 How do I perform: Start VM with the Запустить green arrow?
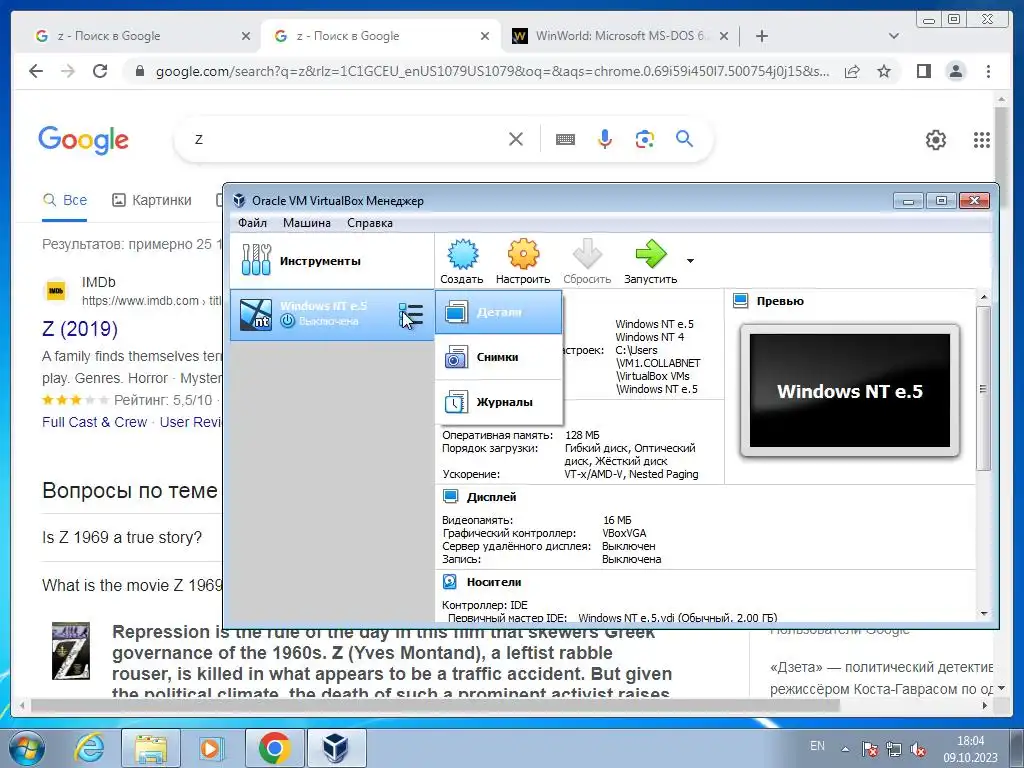(x=650, y=261)
